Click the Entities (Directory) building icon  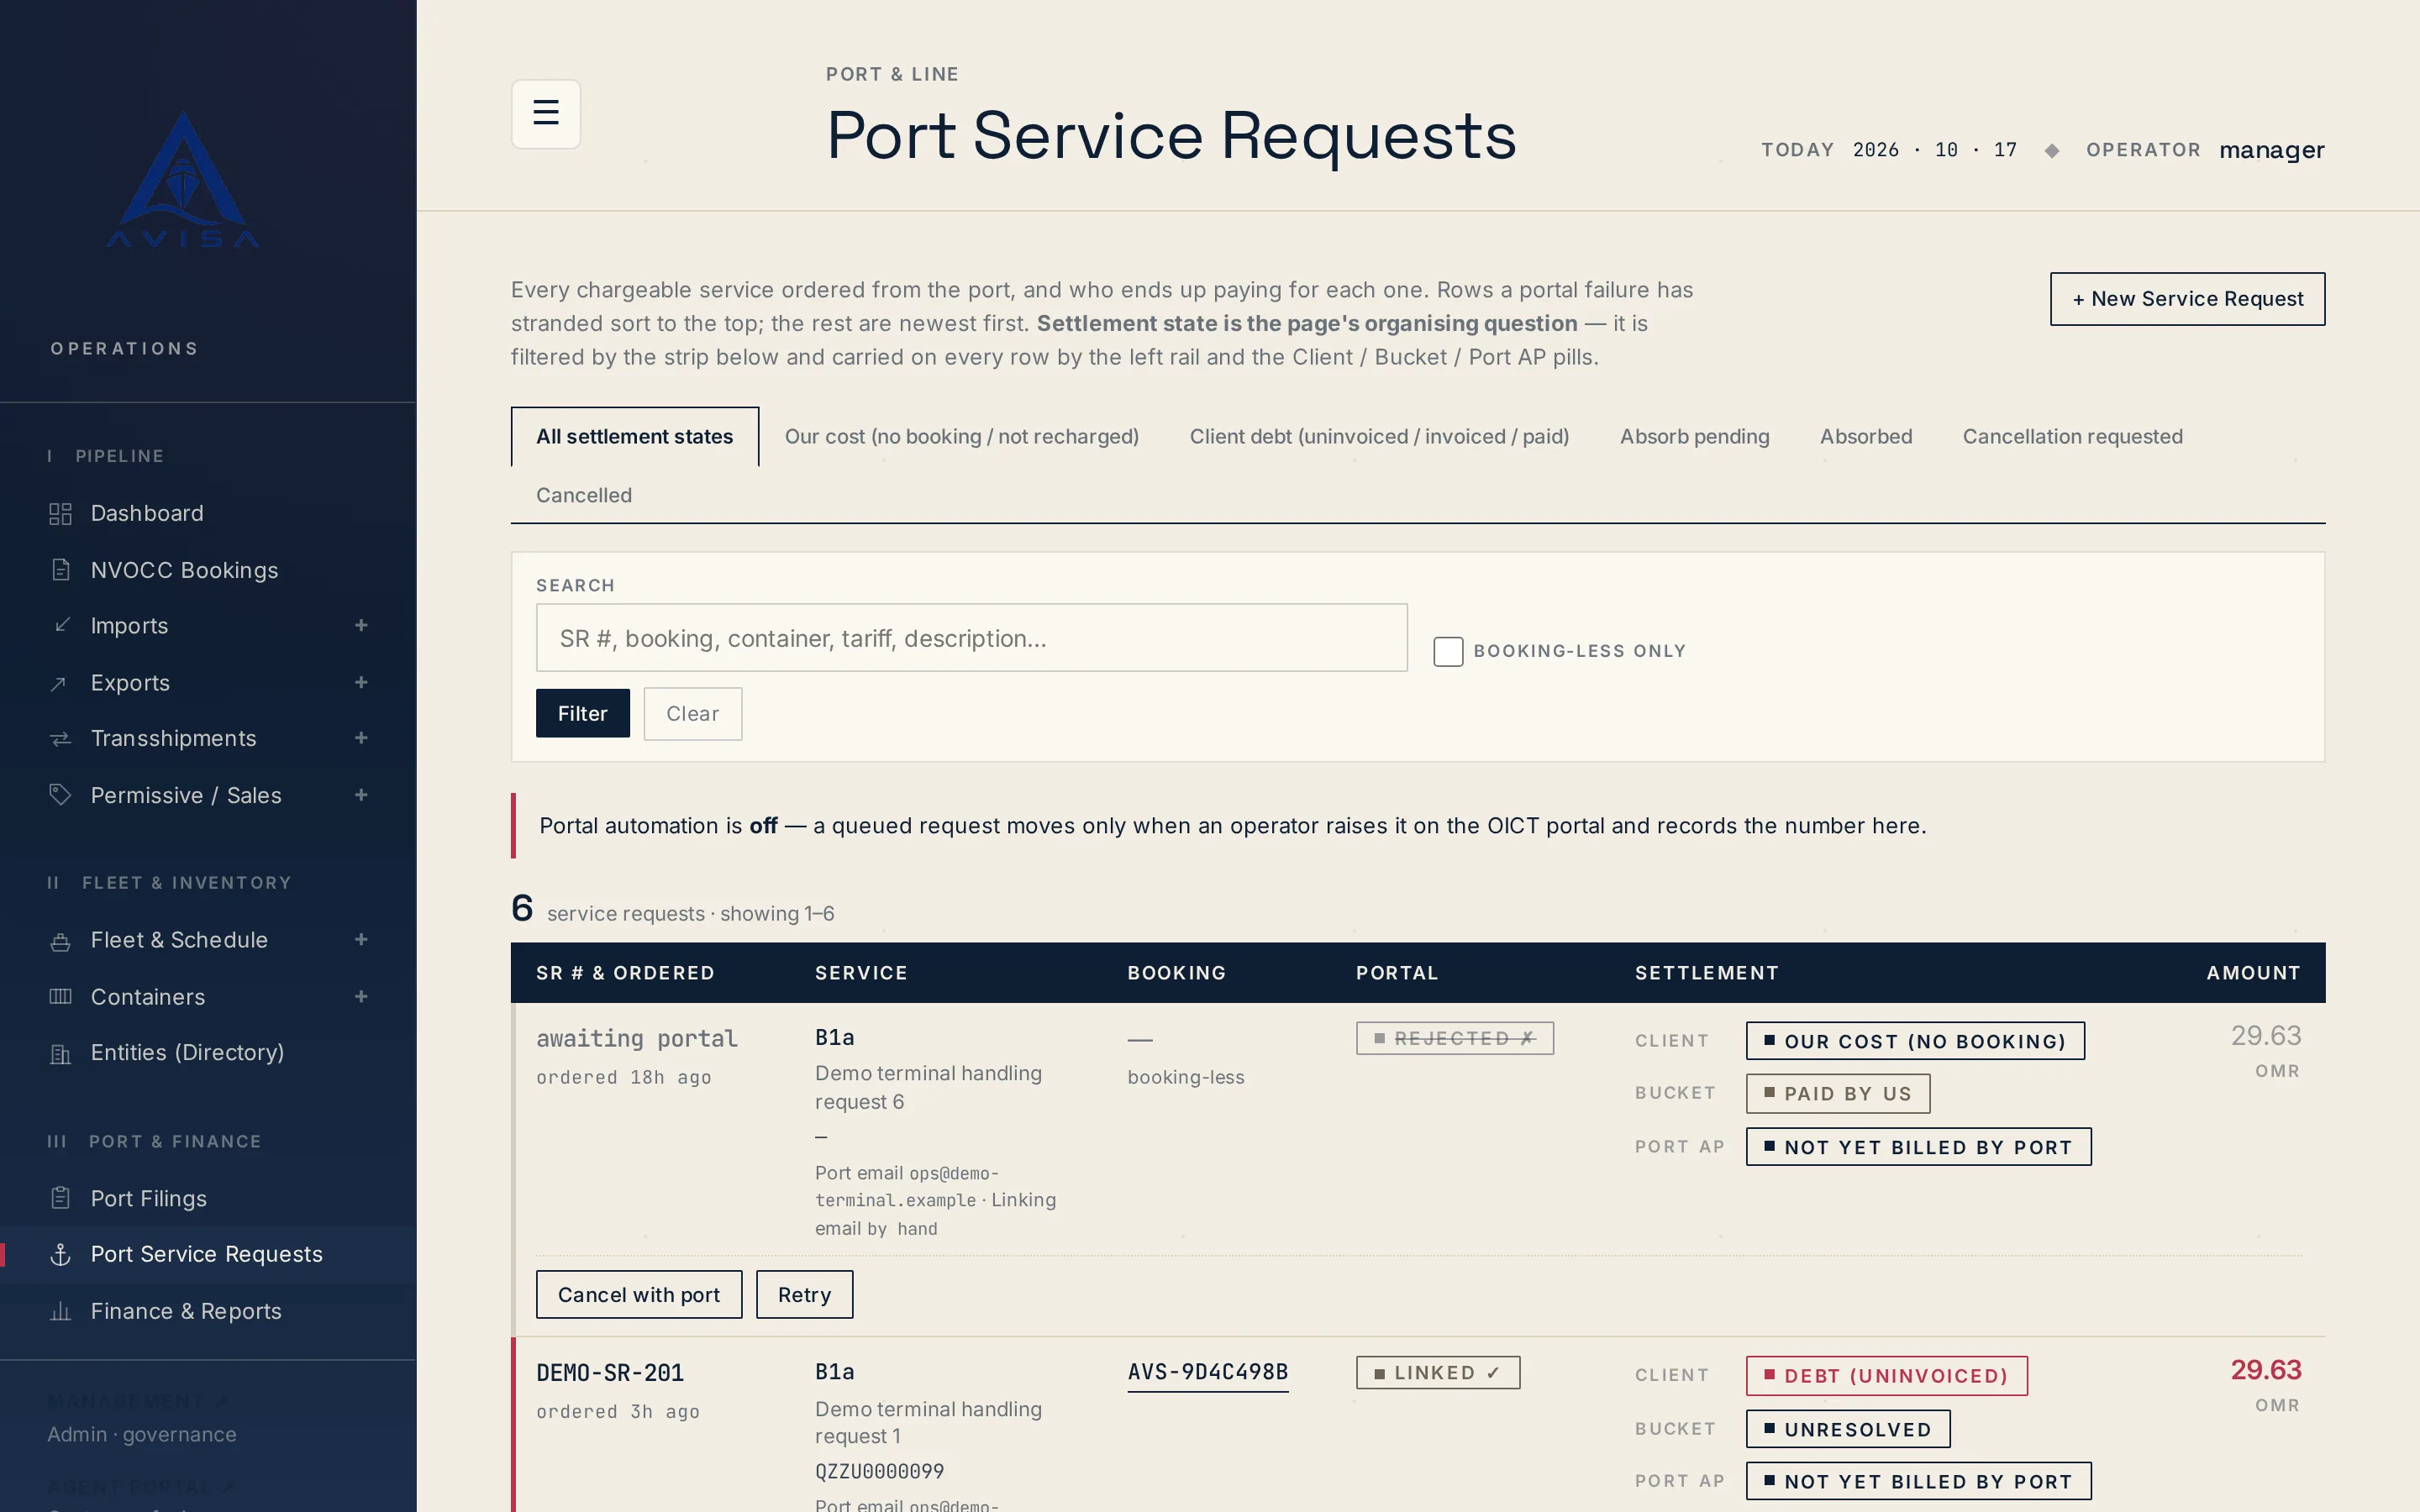(60, 1053)
